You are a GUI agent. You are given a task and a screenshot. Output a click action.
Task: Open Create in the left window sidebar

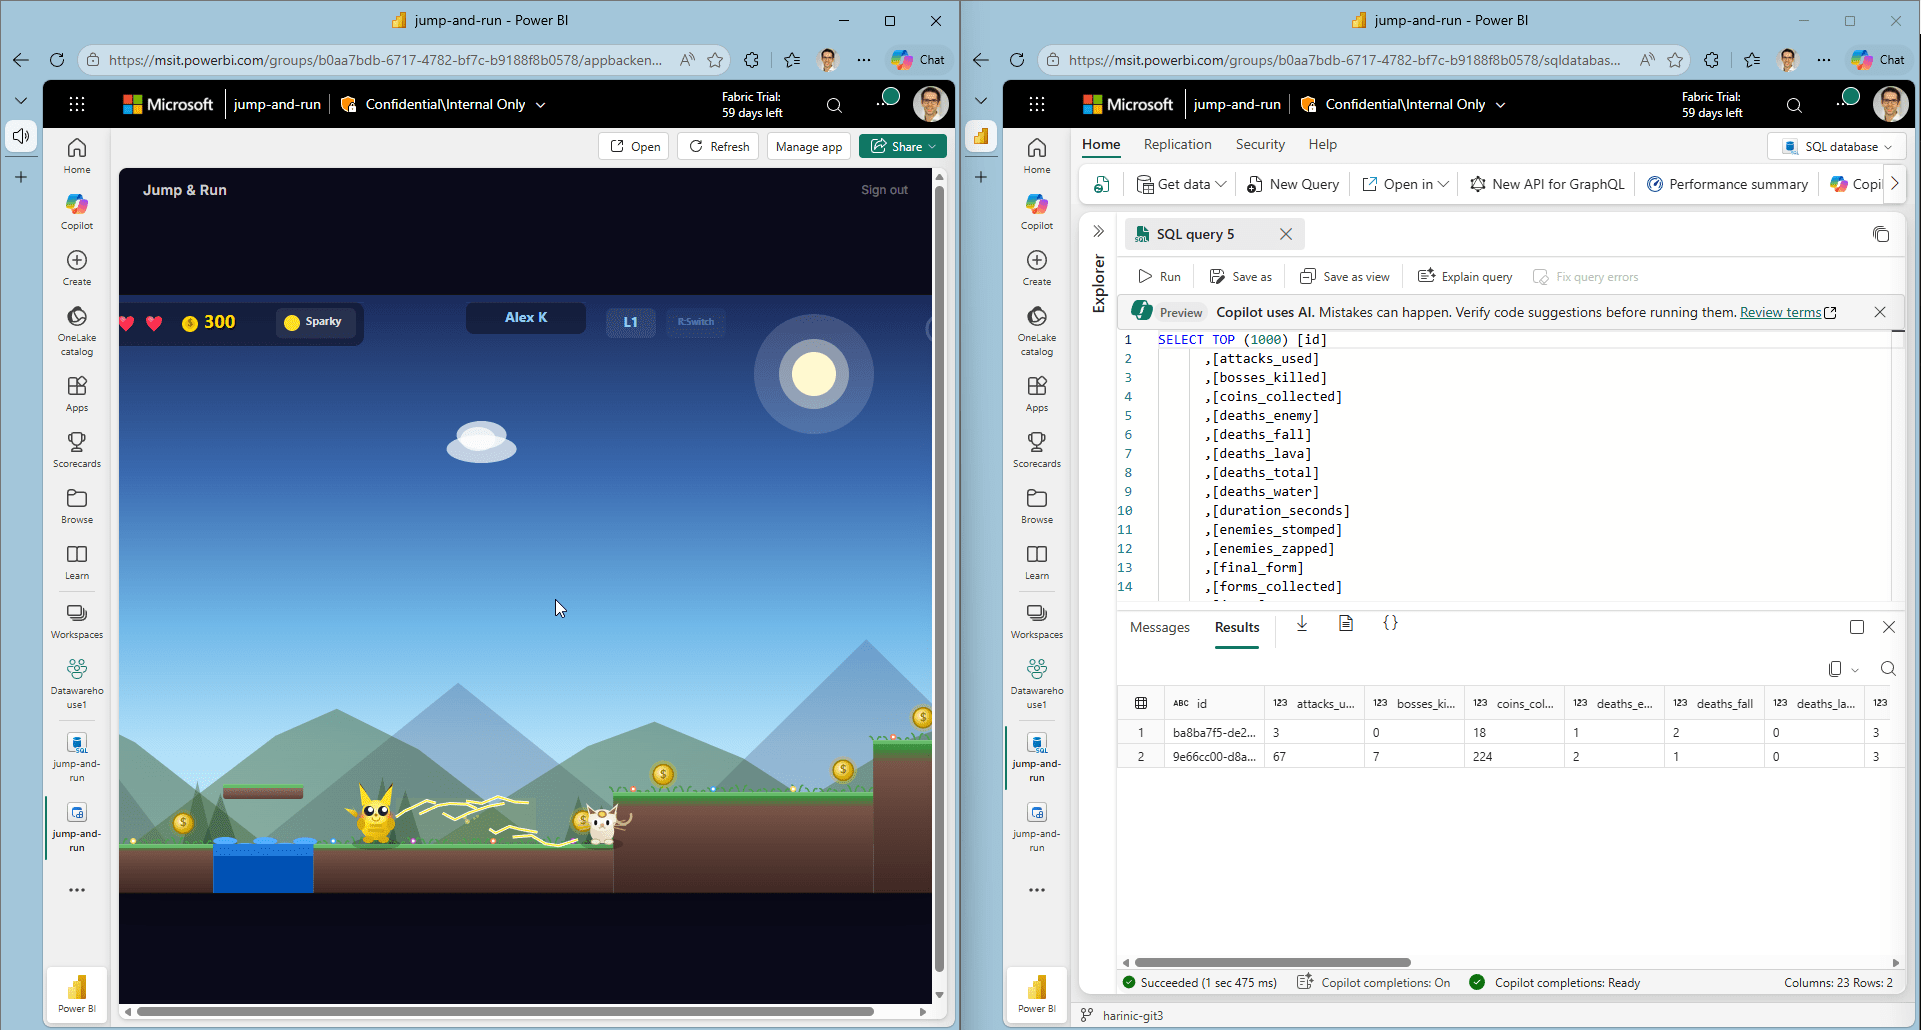(77, 268)
